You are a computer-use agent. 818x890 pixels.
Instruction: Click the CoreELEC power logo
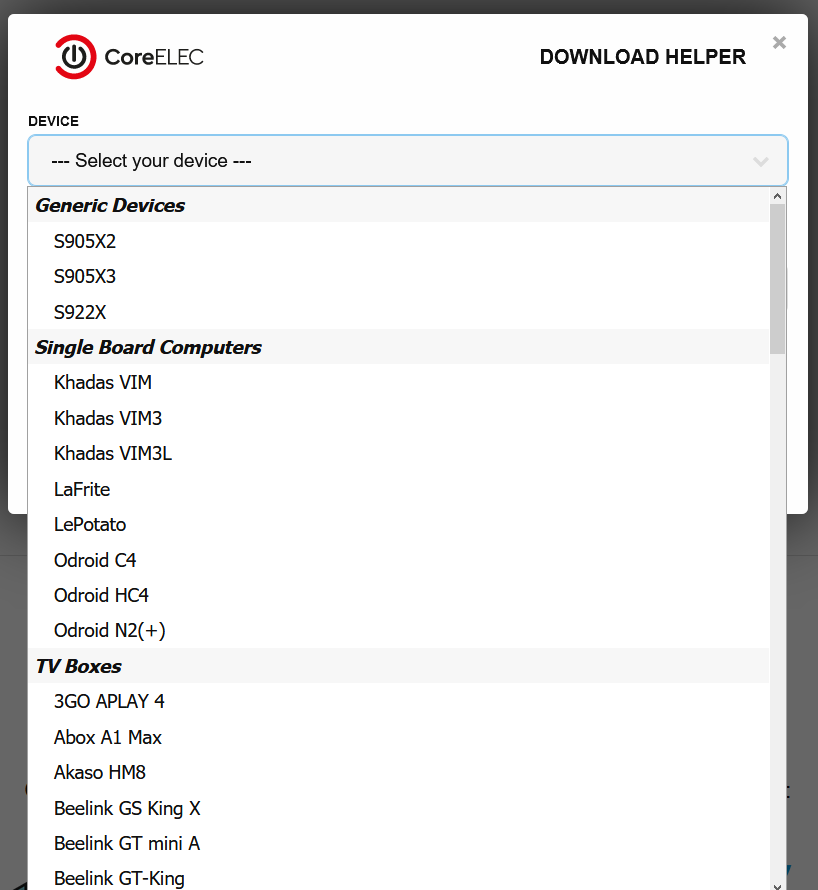[75, 57]
